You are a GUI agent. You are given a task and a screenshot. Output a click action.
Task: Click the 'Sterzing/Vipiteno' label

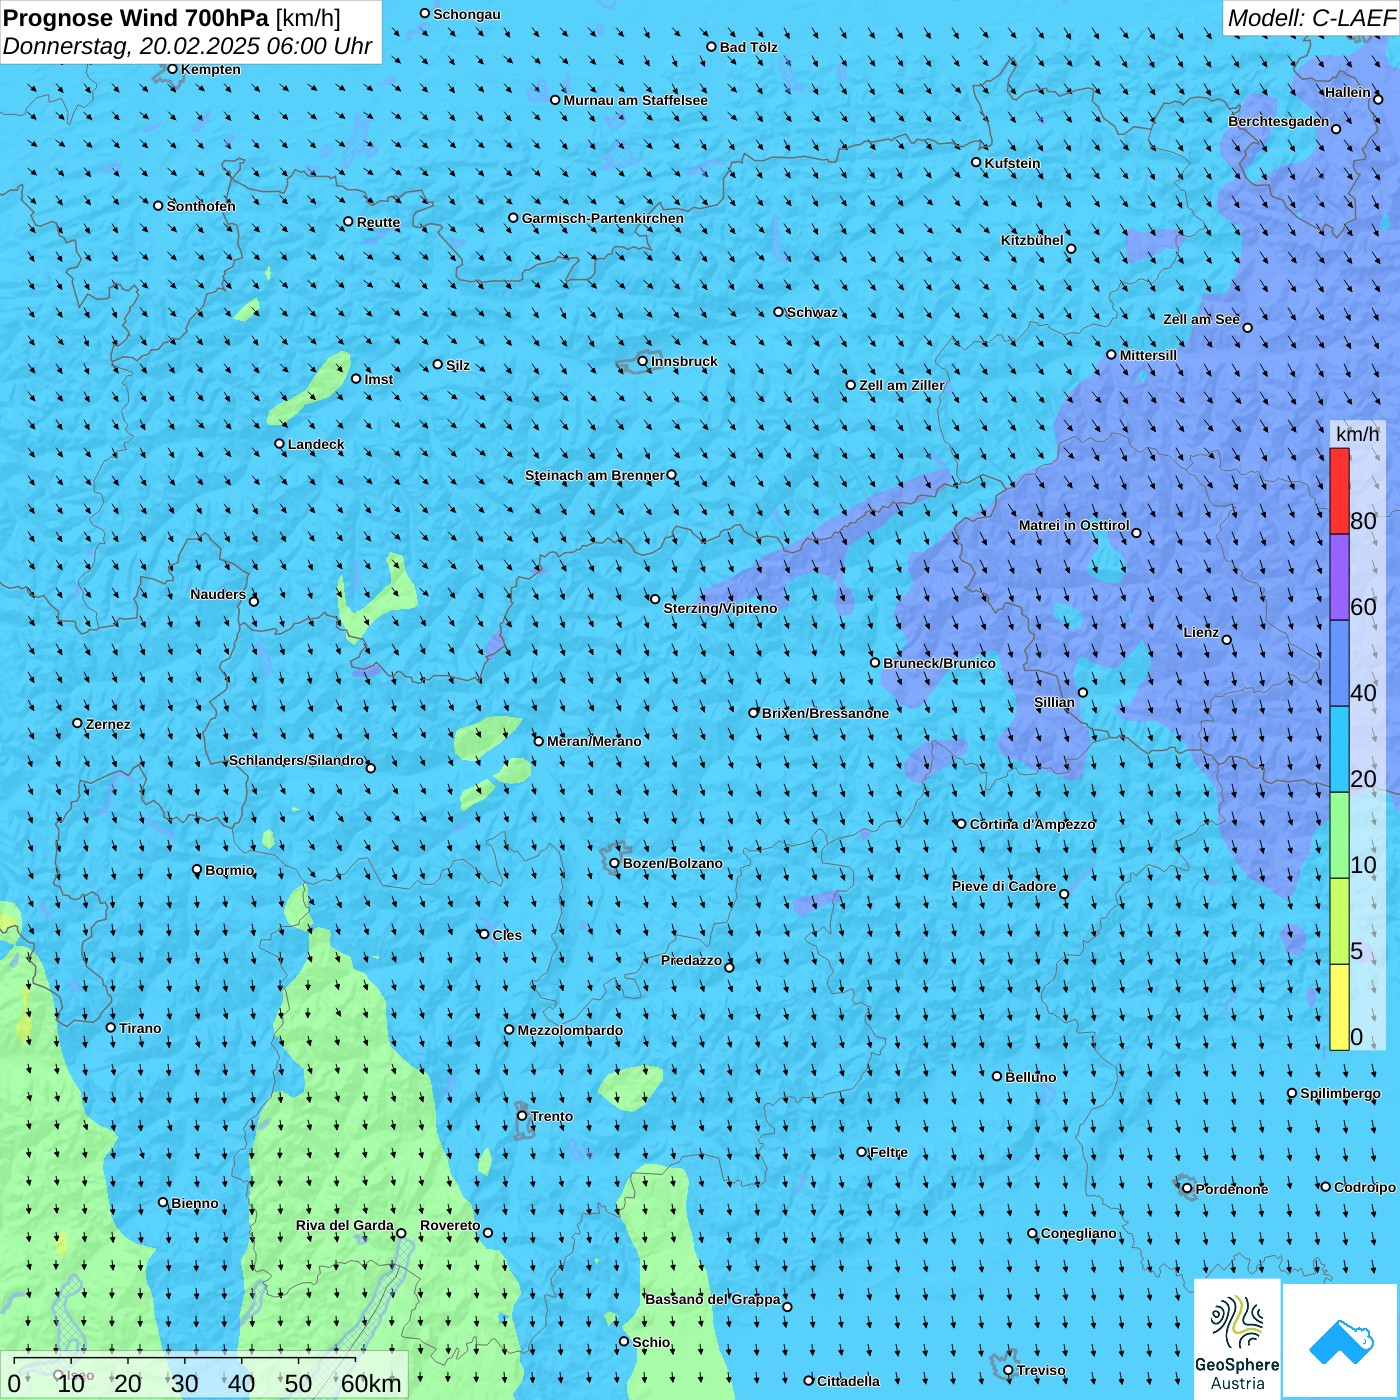click(x=720, y=608)
